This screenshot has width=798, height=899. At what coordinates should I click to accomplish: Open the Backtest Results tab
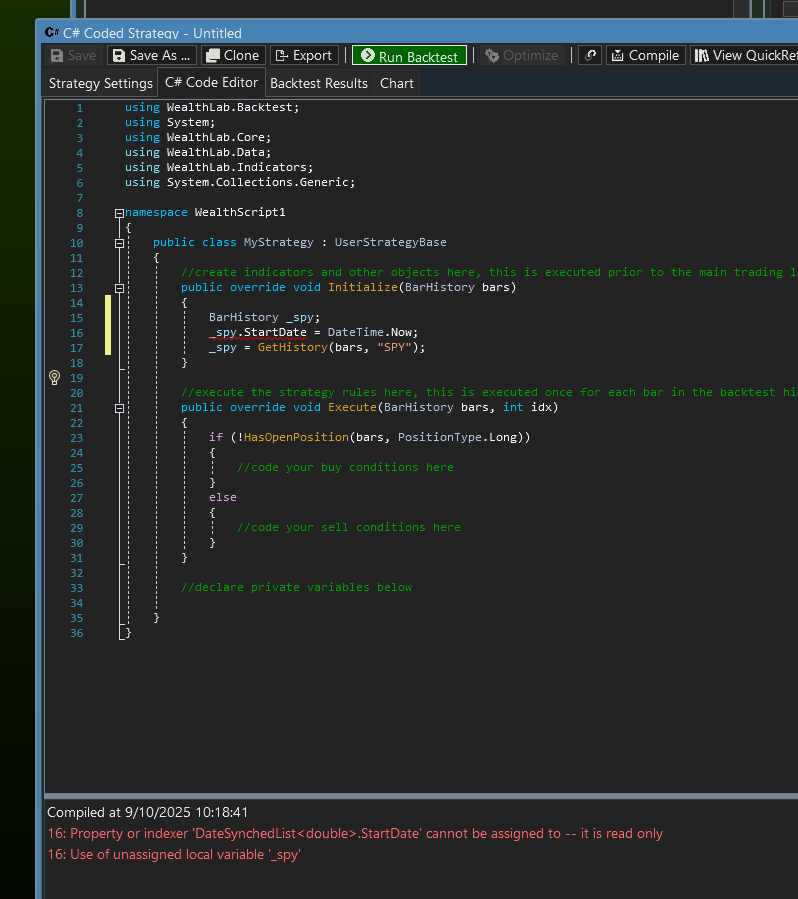(319, 83)
